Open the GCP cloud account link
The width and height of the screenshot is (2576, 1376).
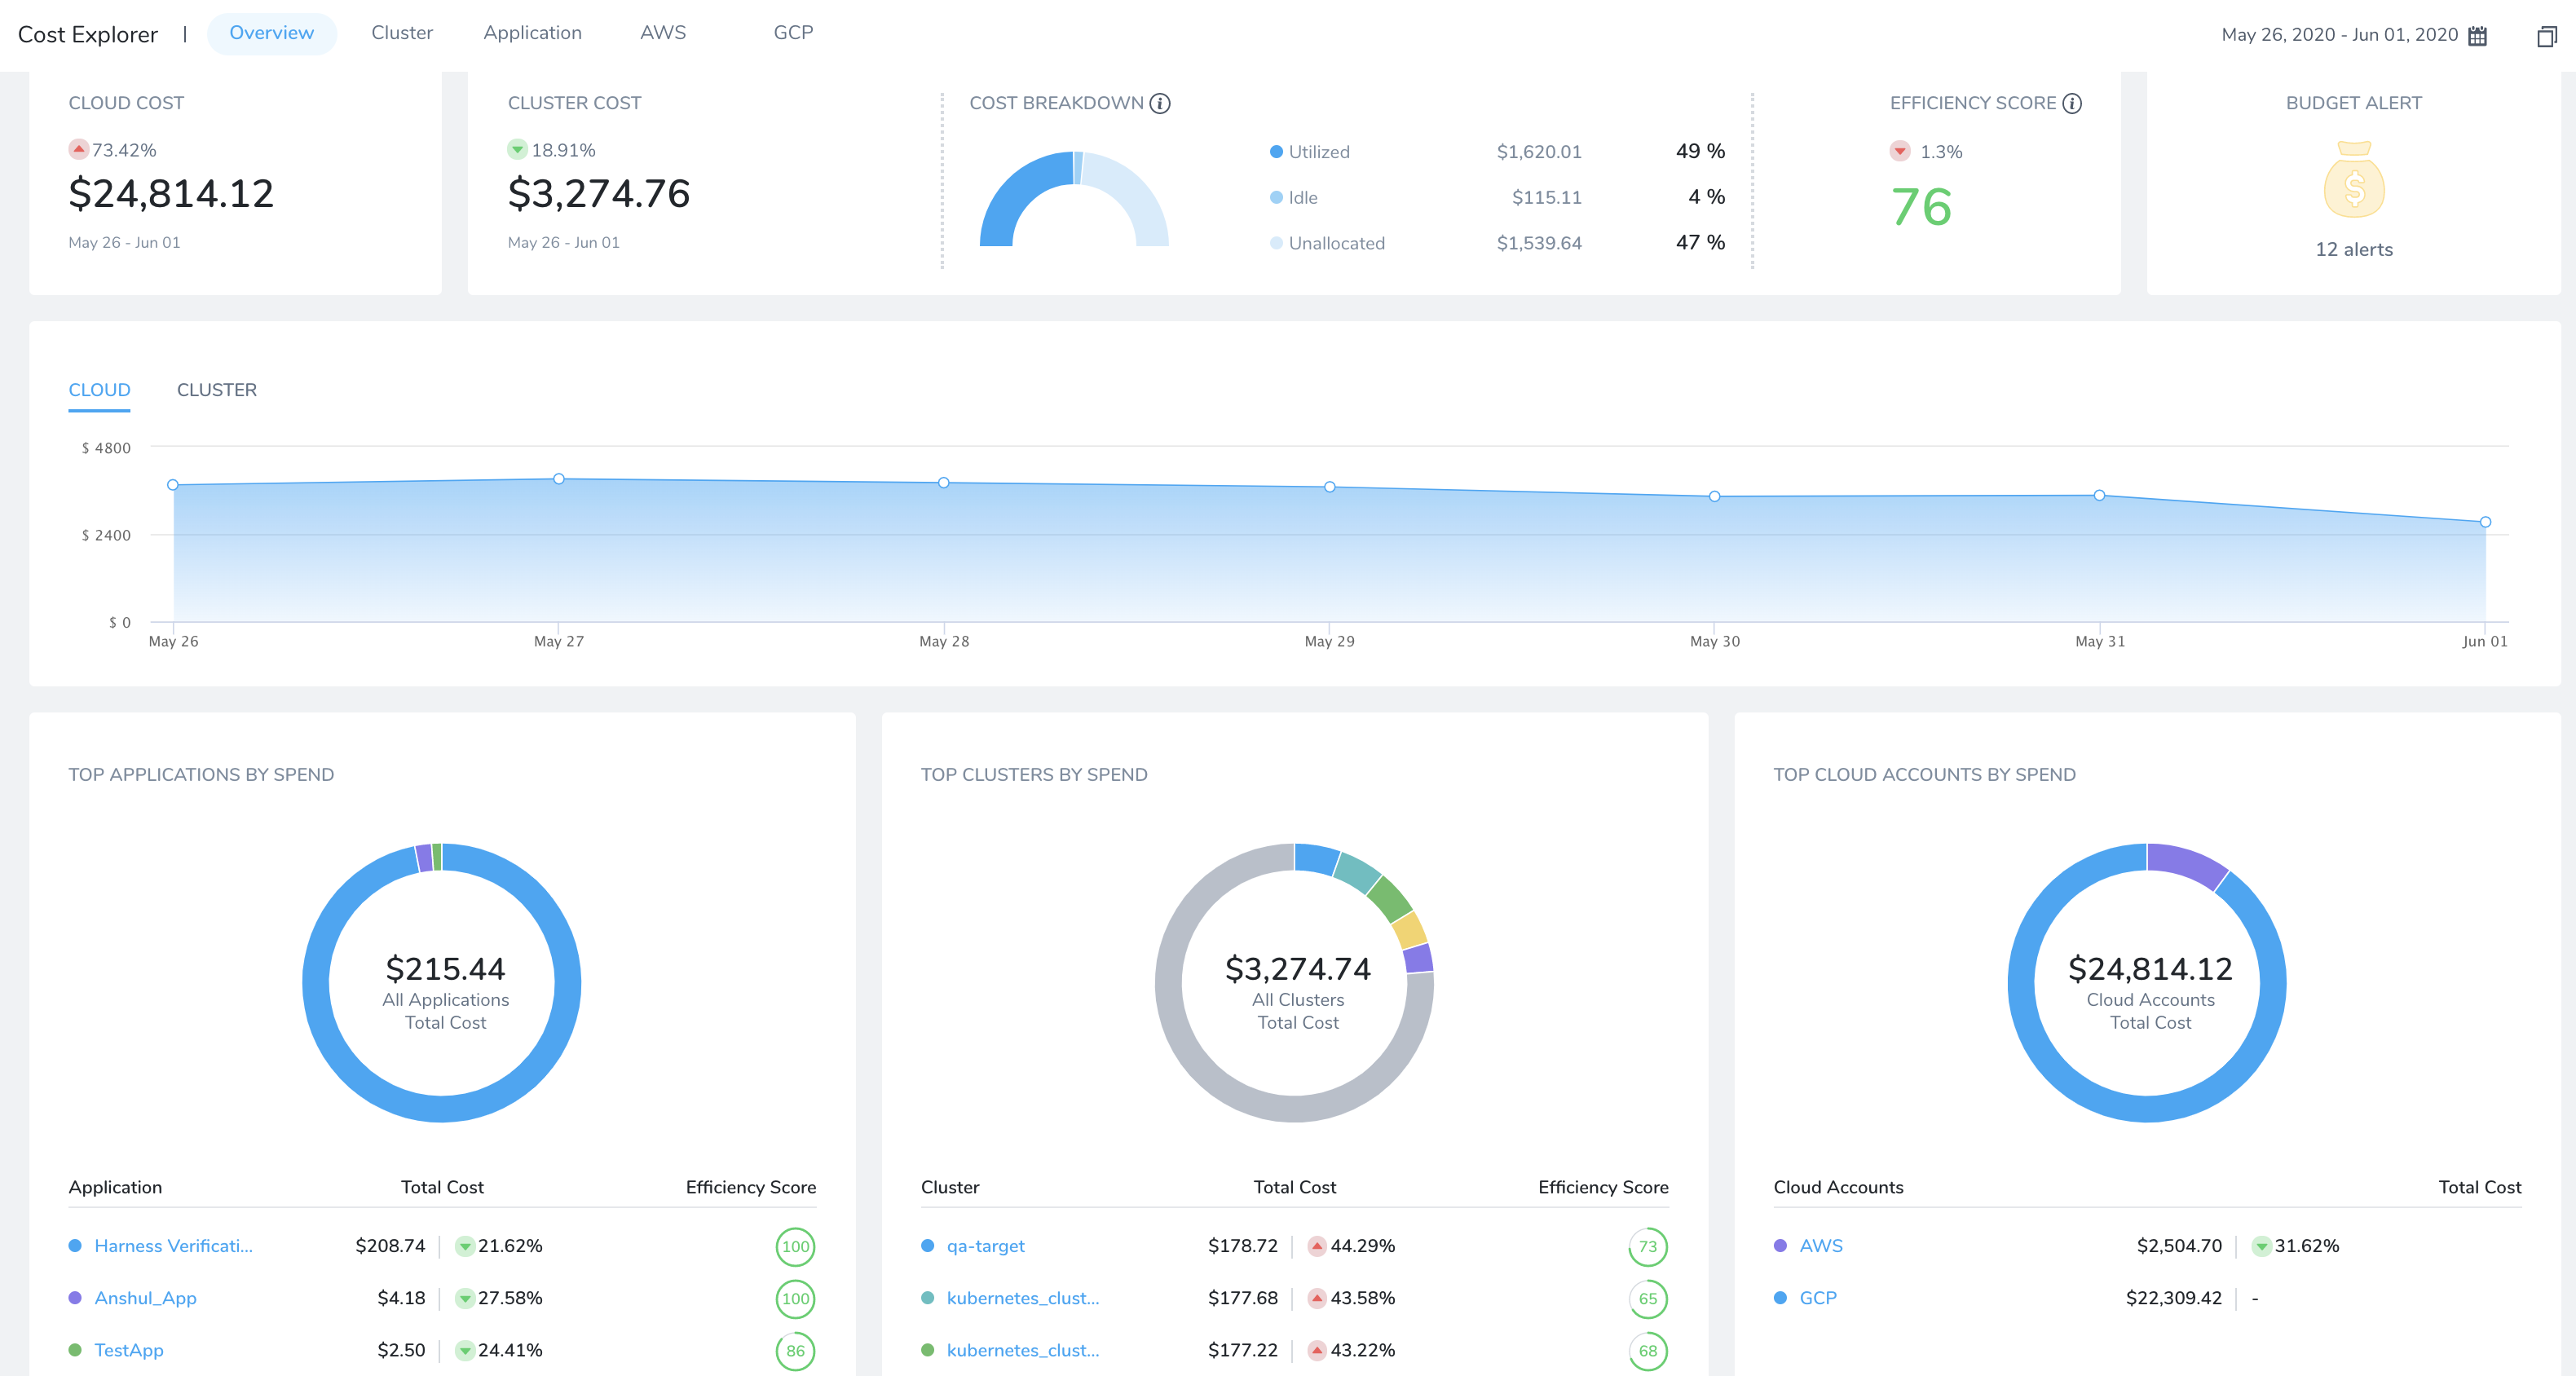pyautogui.click(x=1817, y=1298)
